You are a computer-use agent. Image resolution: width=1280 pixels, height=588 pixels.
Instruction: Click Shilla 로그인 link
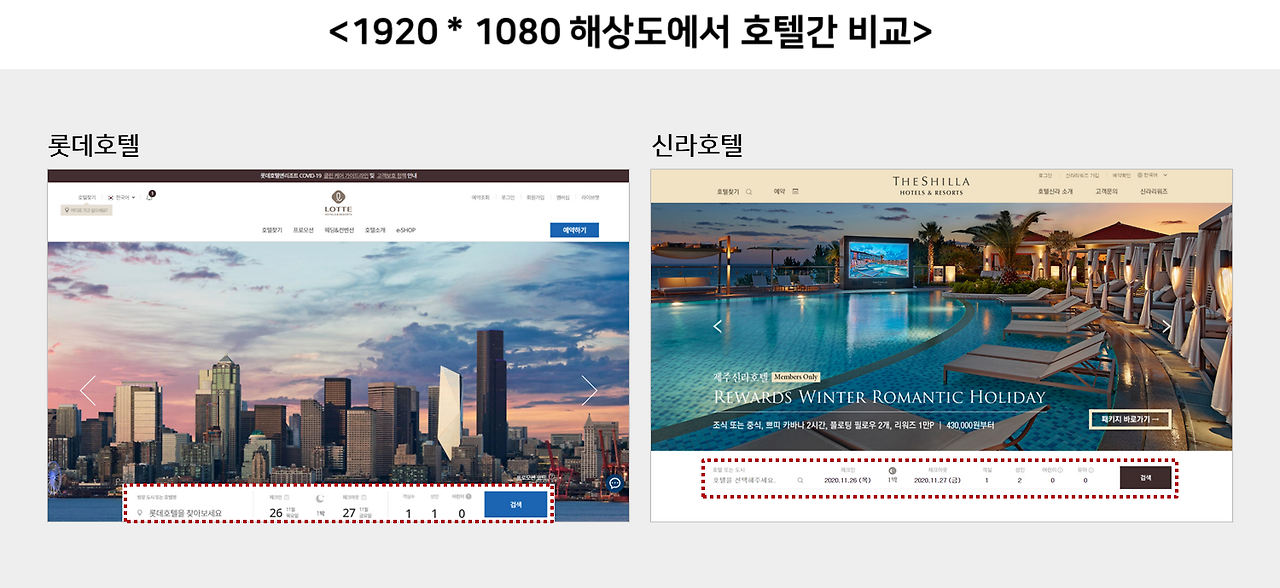coord(1045,175)
